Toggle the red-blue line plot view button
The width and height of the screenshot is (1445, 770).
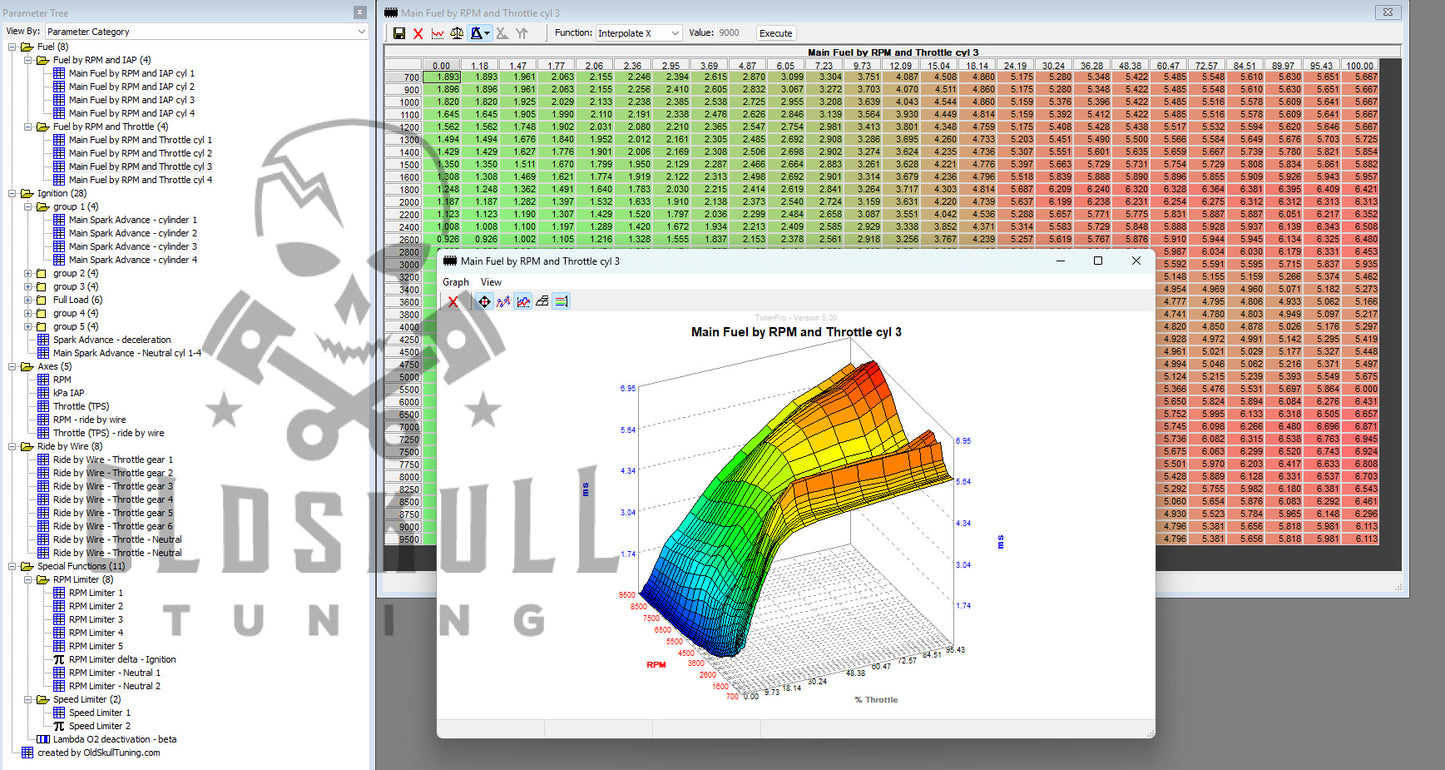click(522, 301)
